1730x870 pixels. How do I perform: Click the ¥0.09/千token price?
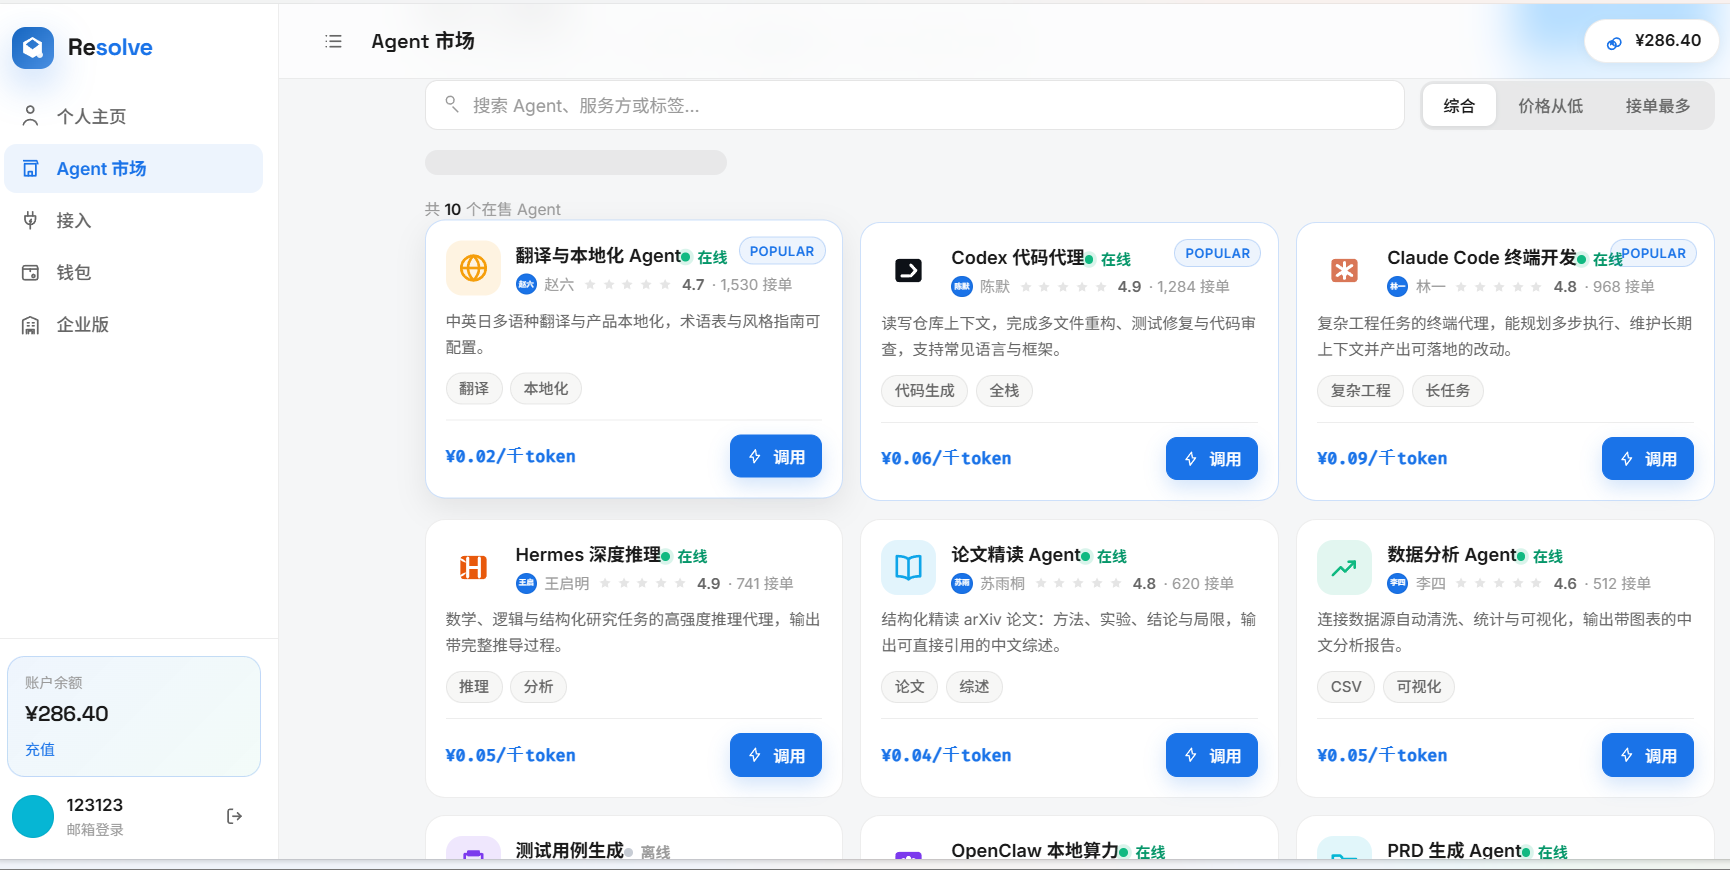1382,458
